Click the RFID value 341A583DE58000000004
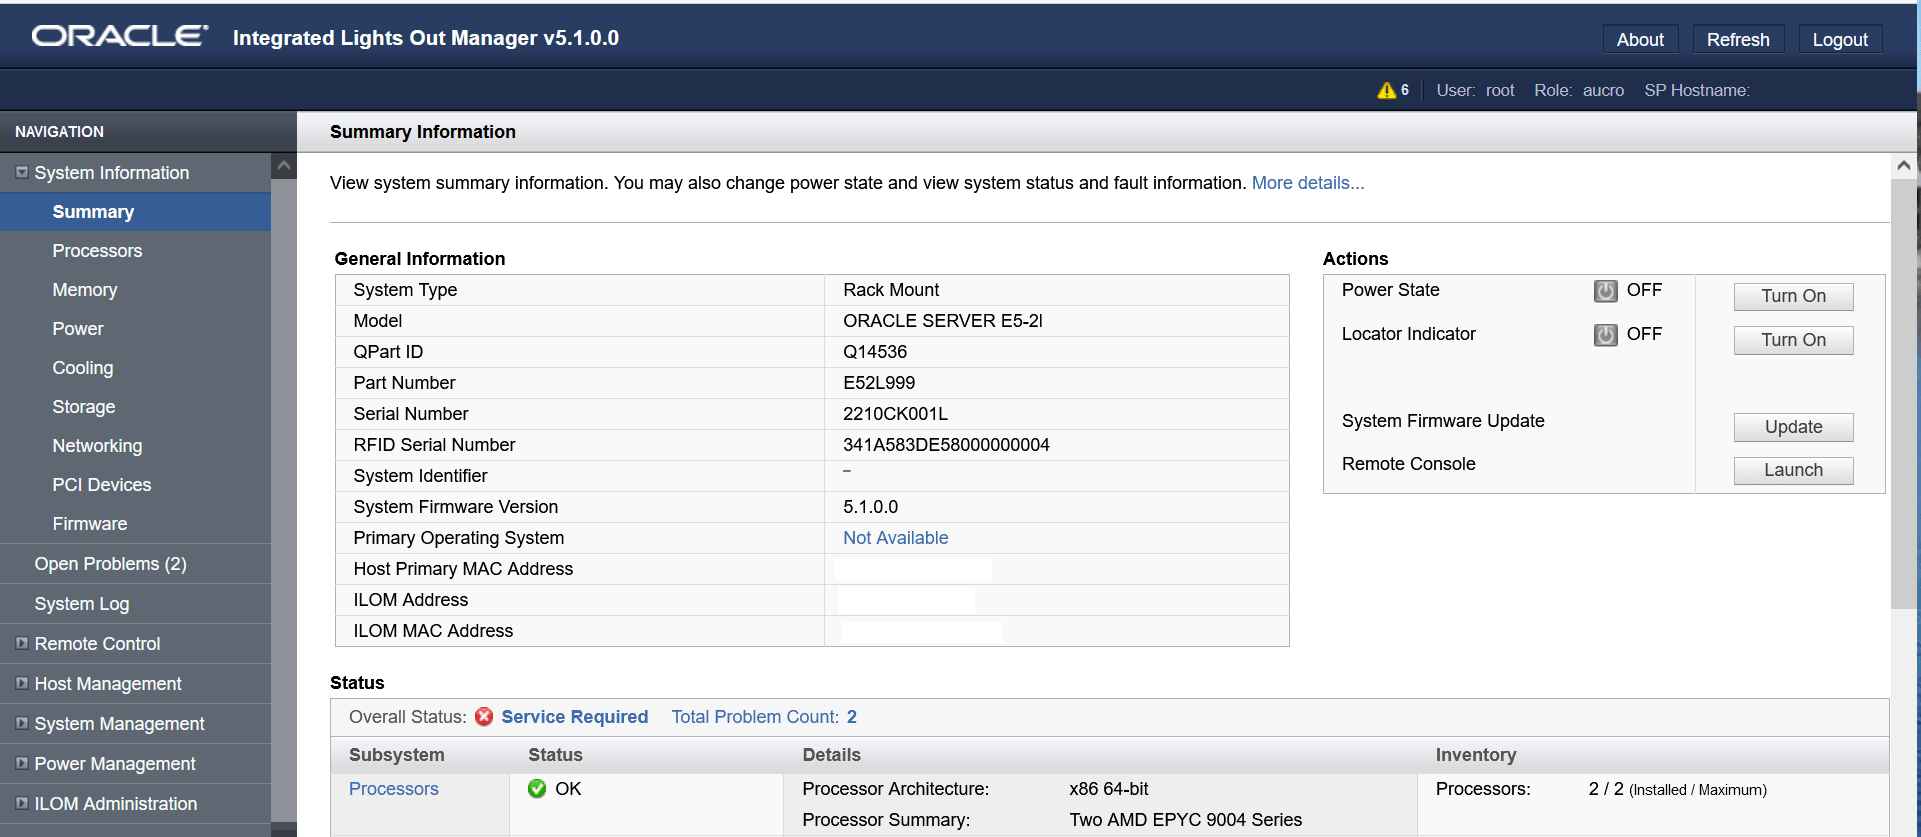Image resolution: width=1921 pixels, height=837 pixels. (946, 445)
